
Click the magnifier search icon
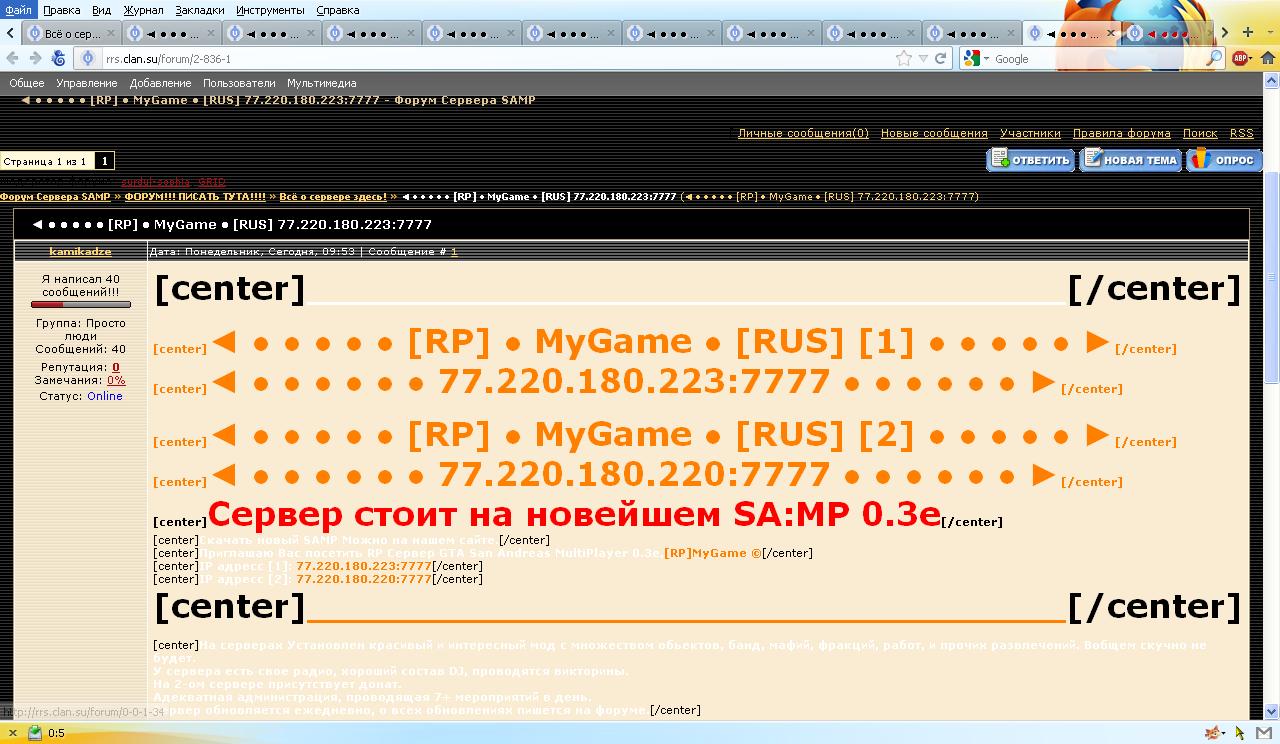coord(1214,58)
